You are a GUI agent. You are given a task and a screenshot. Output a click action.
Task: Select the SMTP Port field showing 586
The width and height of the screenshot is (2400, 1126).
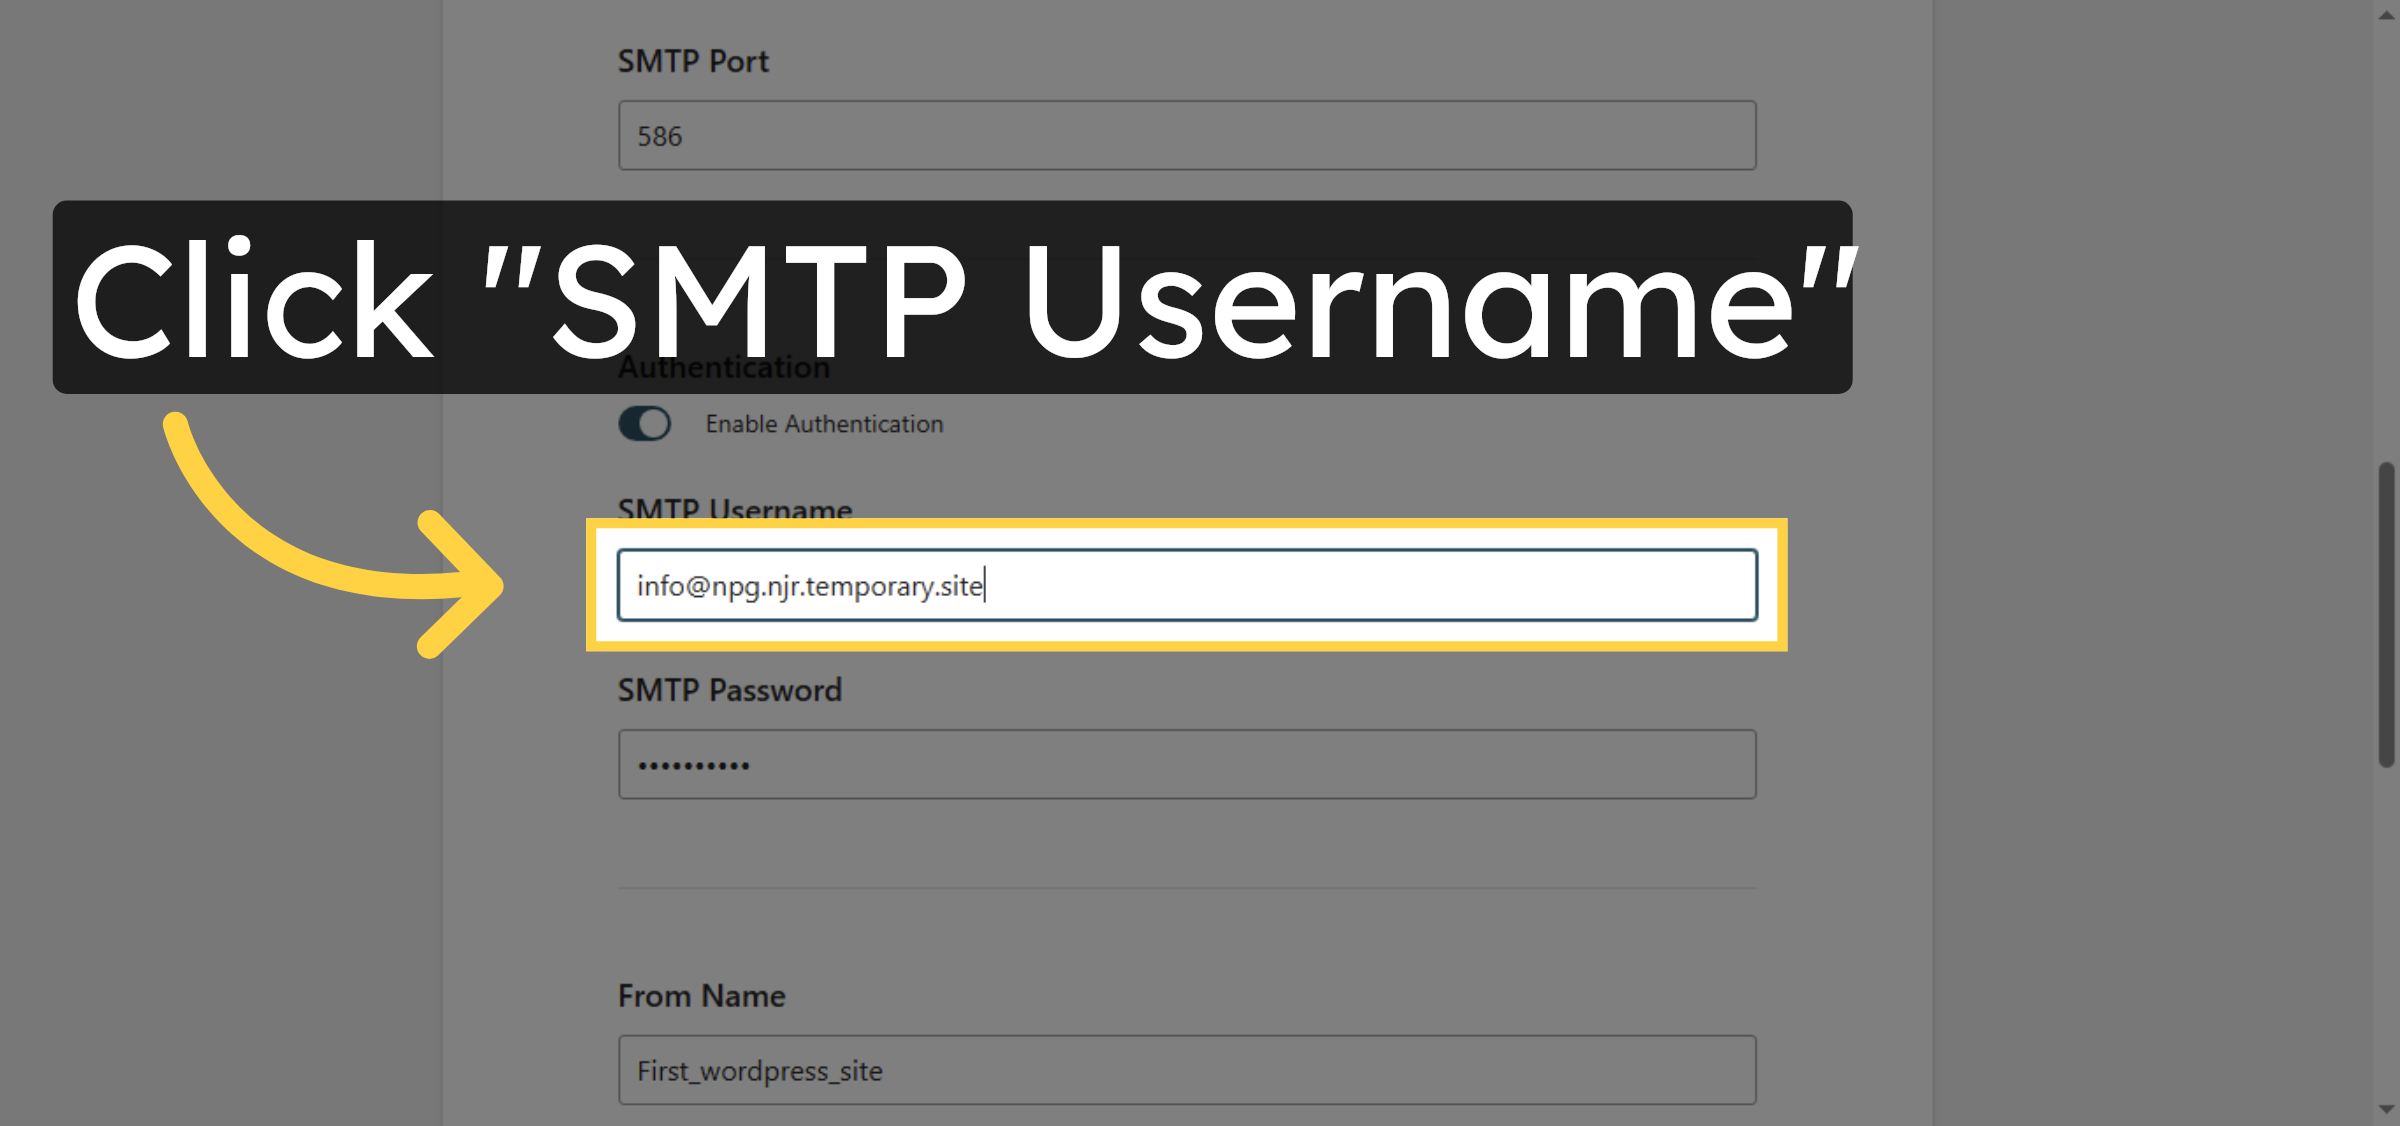click(1186, 135)
